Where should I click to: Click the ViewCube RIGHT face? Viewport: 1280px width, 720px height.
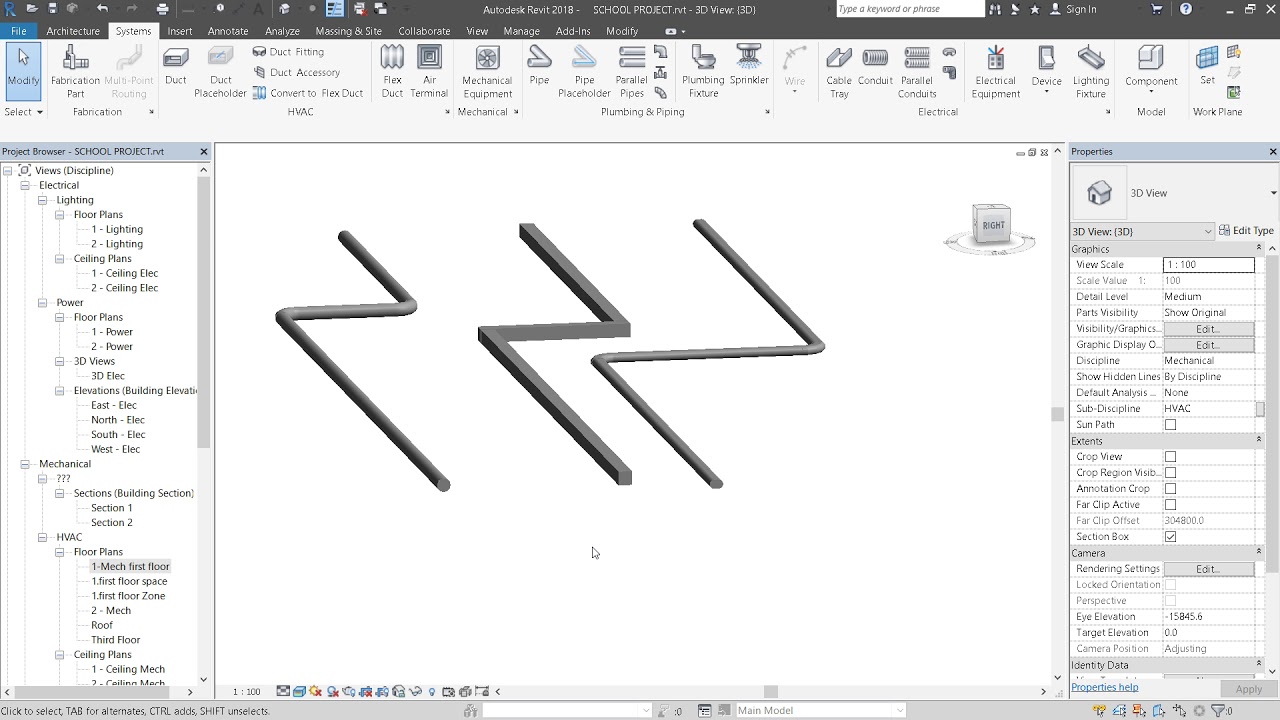[x=993, y=225]
